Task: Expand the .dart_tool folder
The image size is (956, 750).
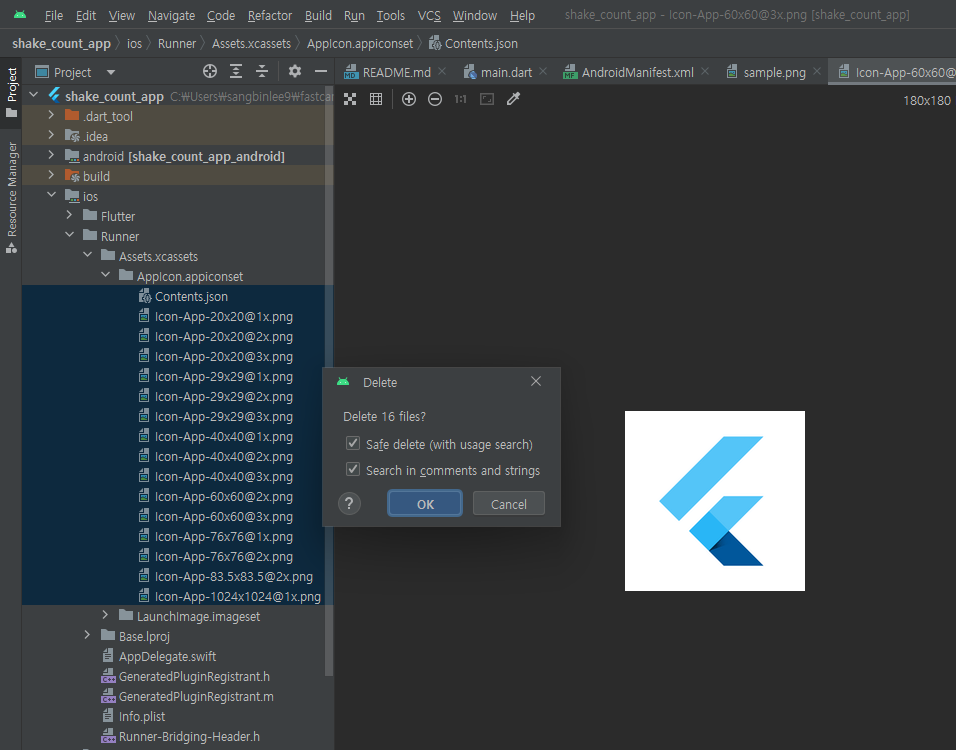Action: pyautogui.click(x=51, y=115)
